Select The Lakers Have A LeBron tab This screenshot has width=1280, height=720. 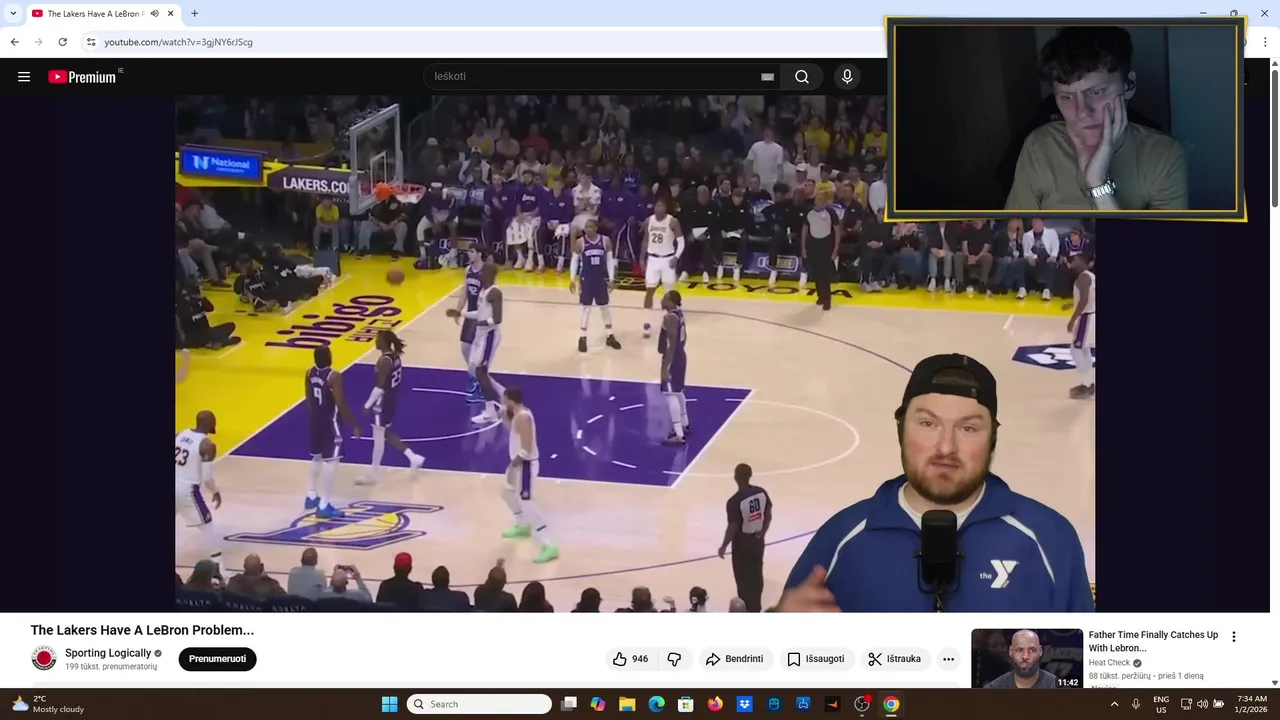click(96, 14)
